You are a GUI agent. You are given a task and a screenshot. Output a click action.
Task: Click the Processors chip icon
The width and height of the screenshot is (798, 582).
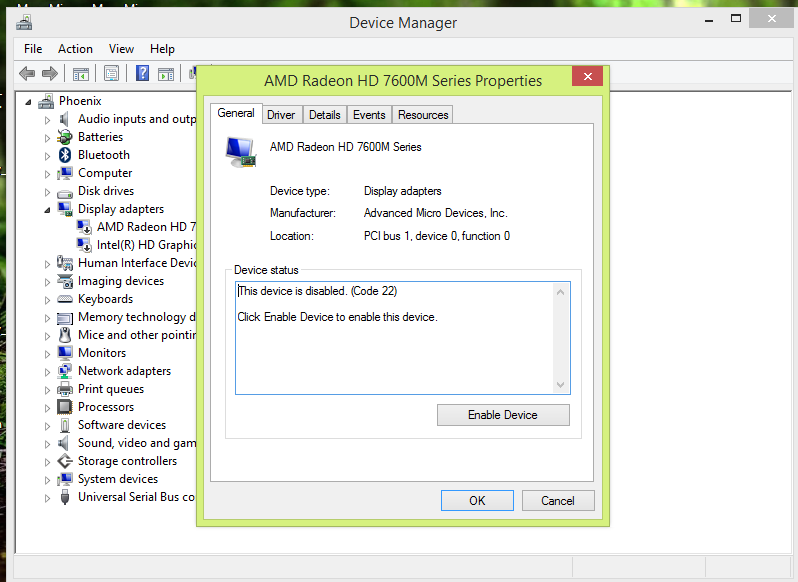[65, 407]
